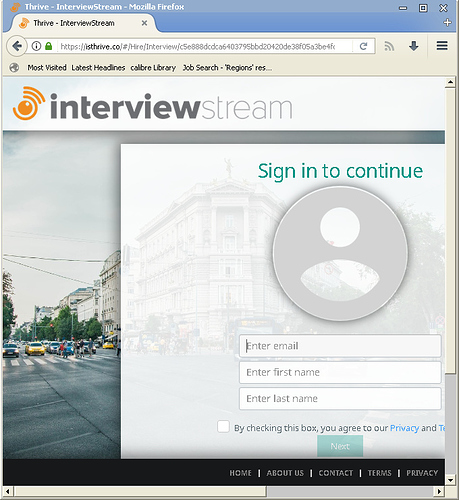This screenshot has height=500, width=459.
Task: Open the Latest Headlines bookmark
Action: point(98,68)
